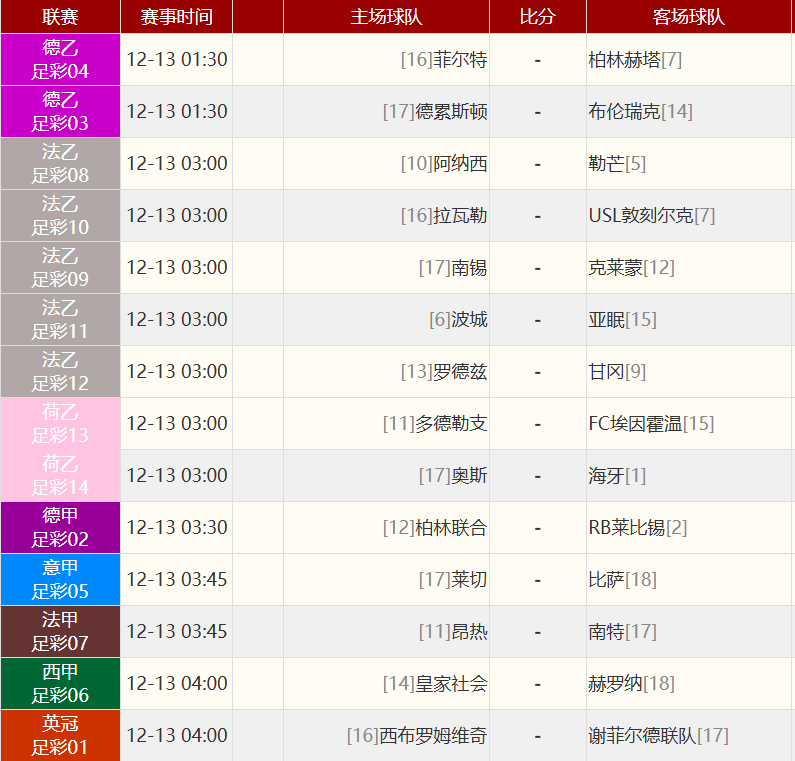This screenshot has height=761, width=795.
Task: Click match time in 多德勒支 row
Action: [x=176, y=423]
